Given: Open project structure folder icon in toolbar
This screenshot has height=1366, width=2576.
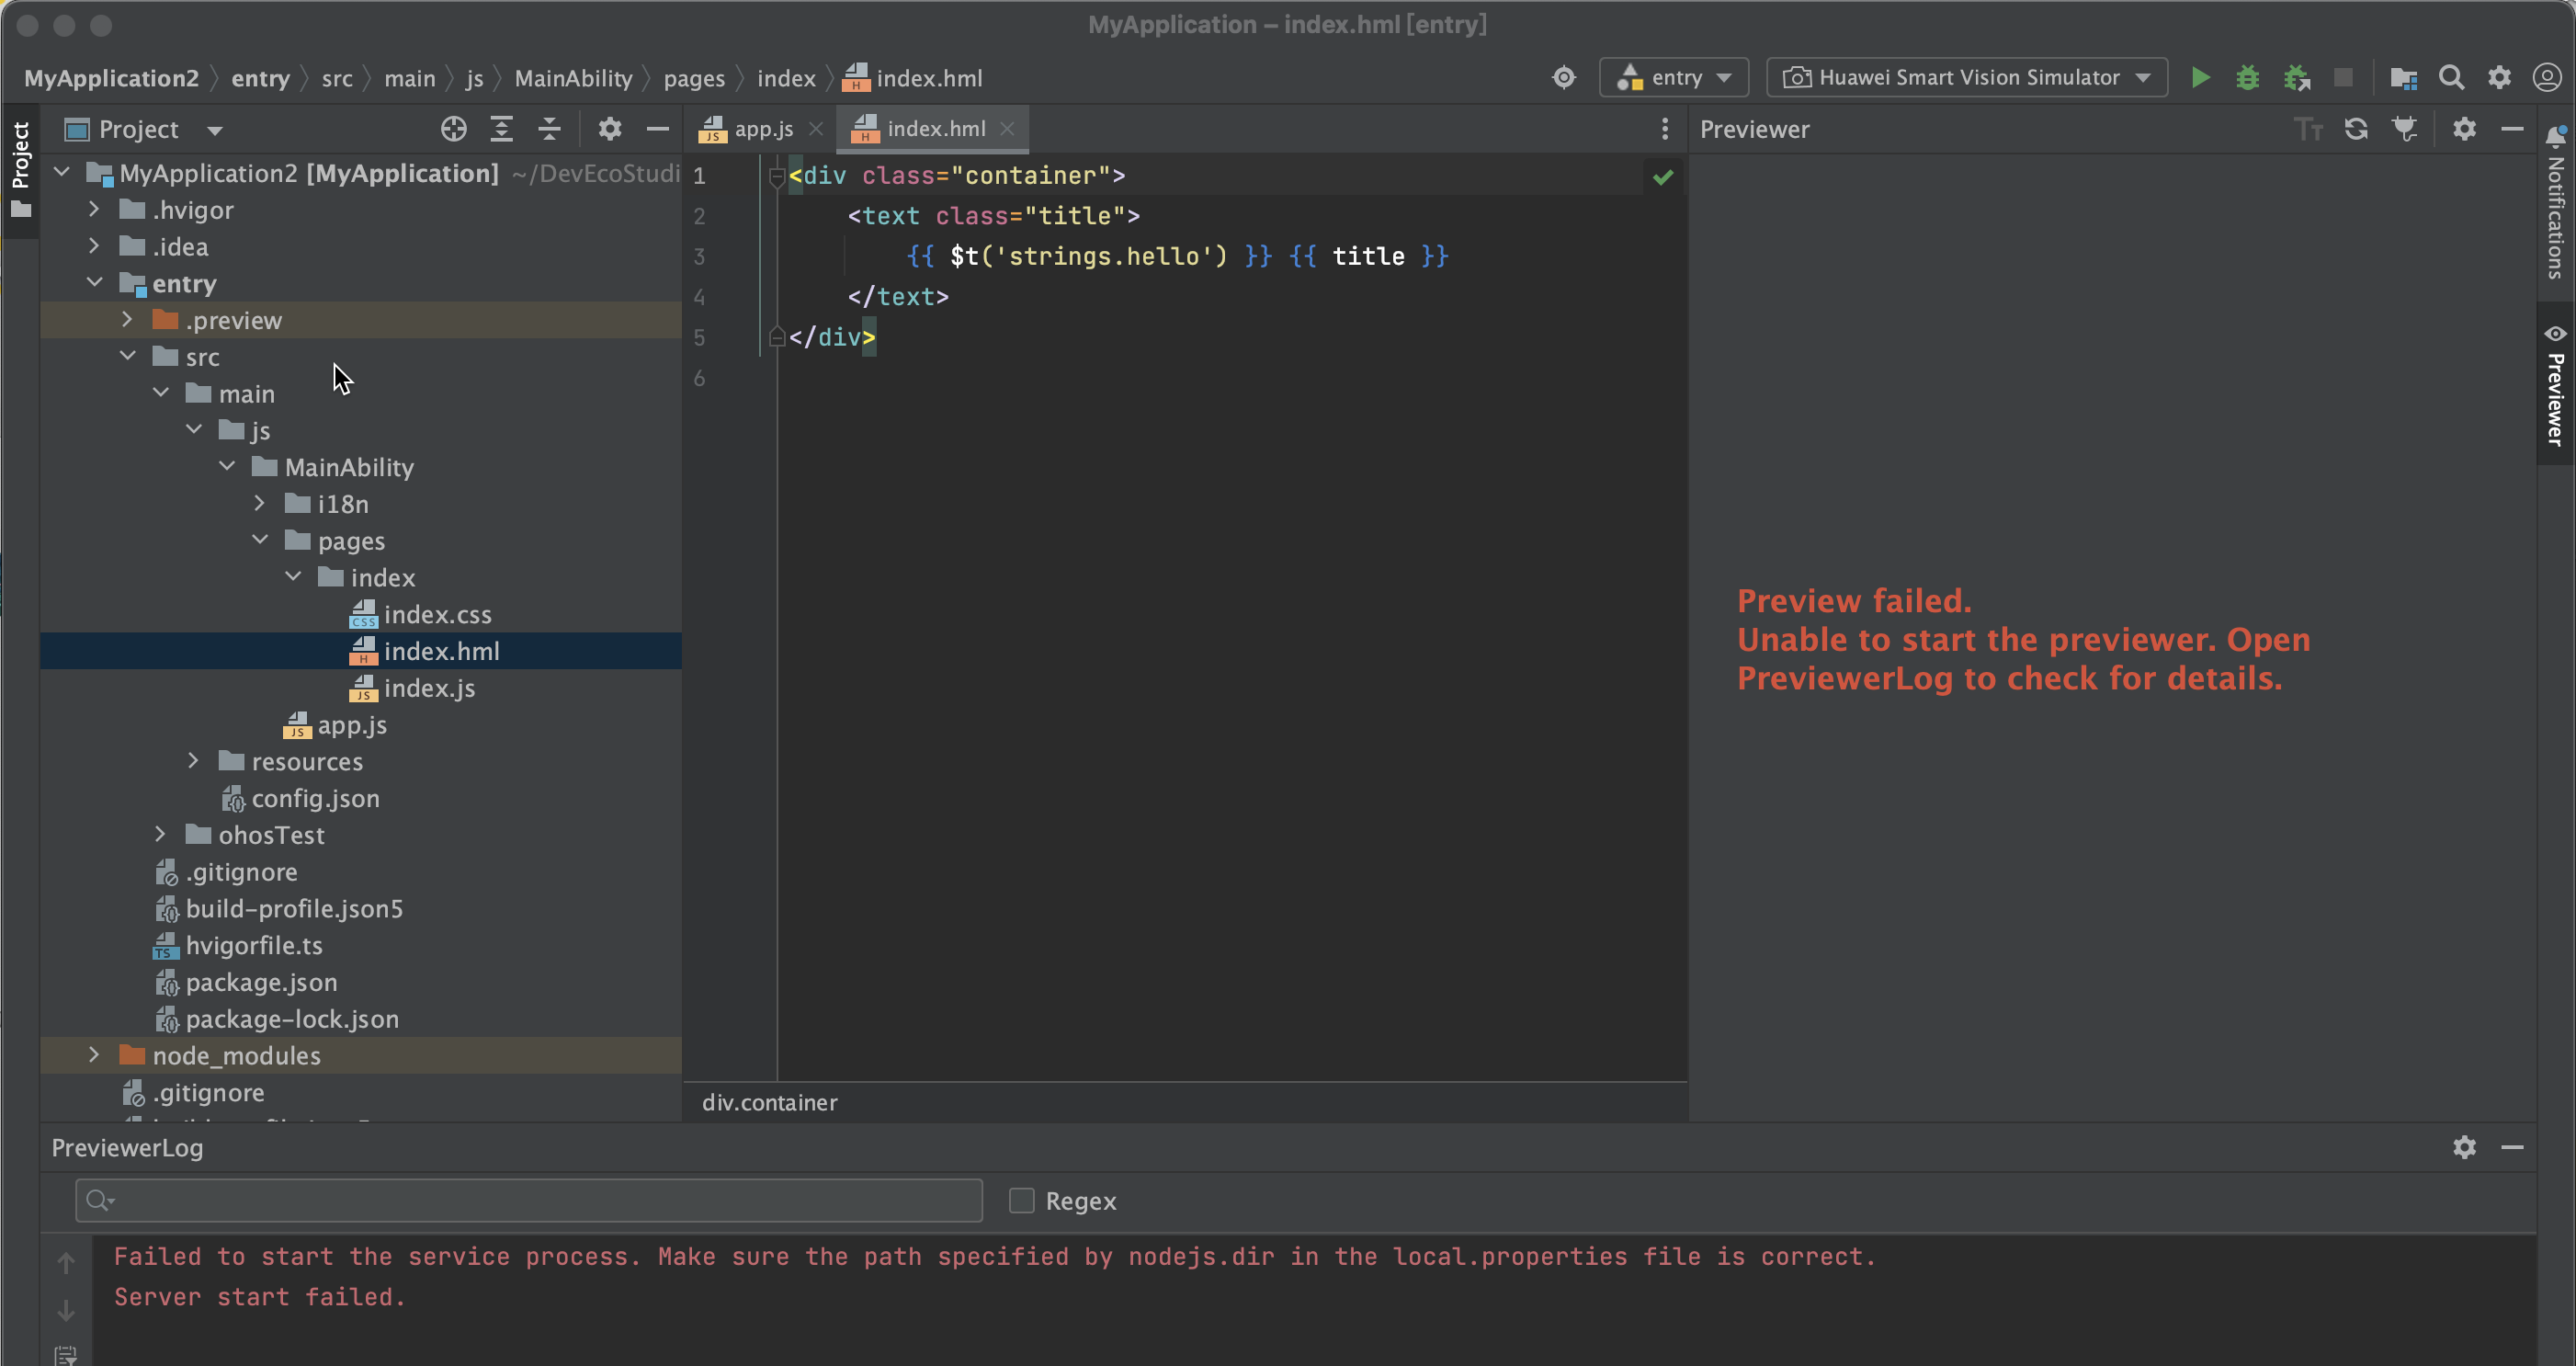Looking at the screenshot, I should [x=2403, y=78].
